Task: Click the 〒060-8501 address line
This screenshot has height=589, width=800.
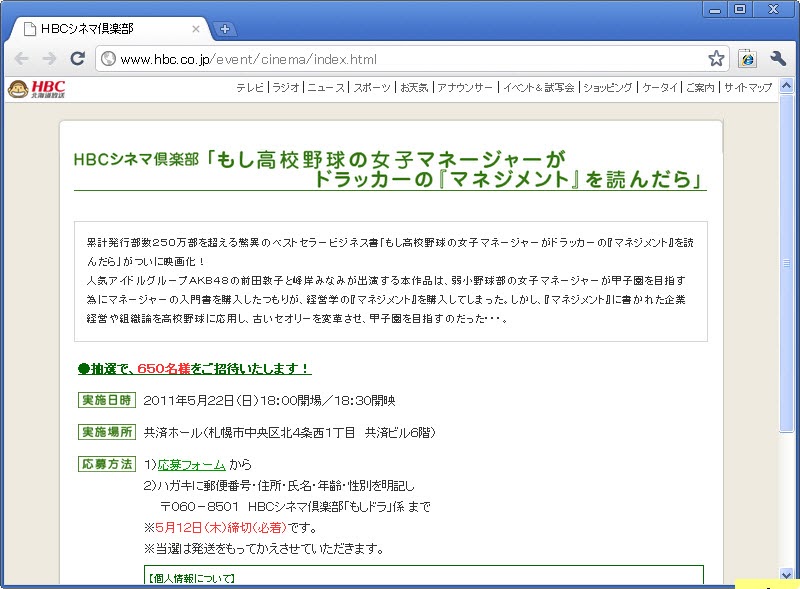Action: (x=295, y=506)
